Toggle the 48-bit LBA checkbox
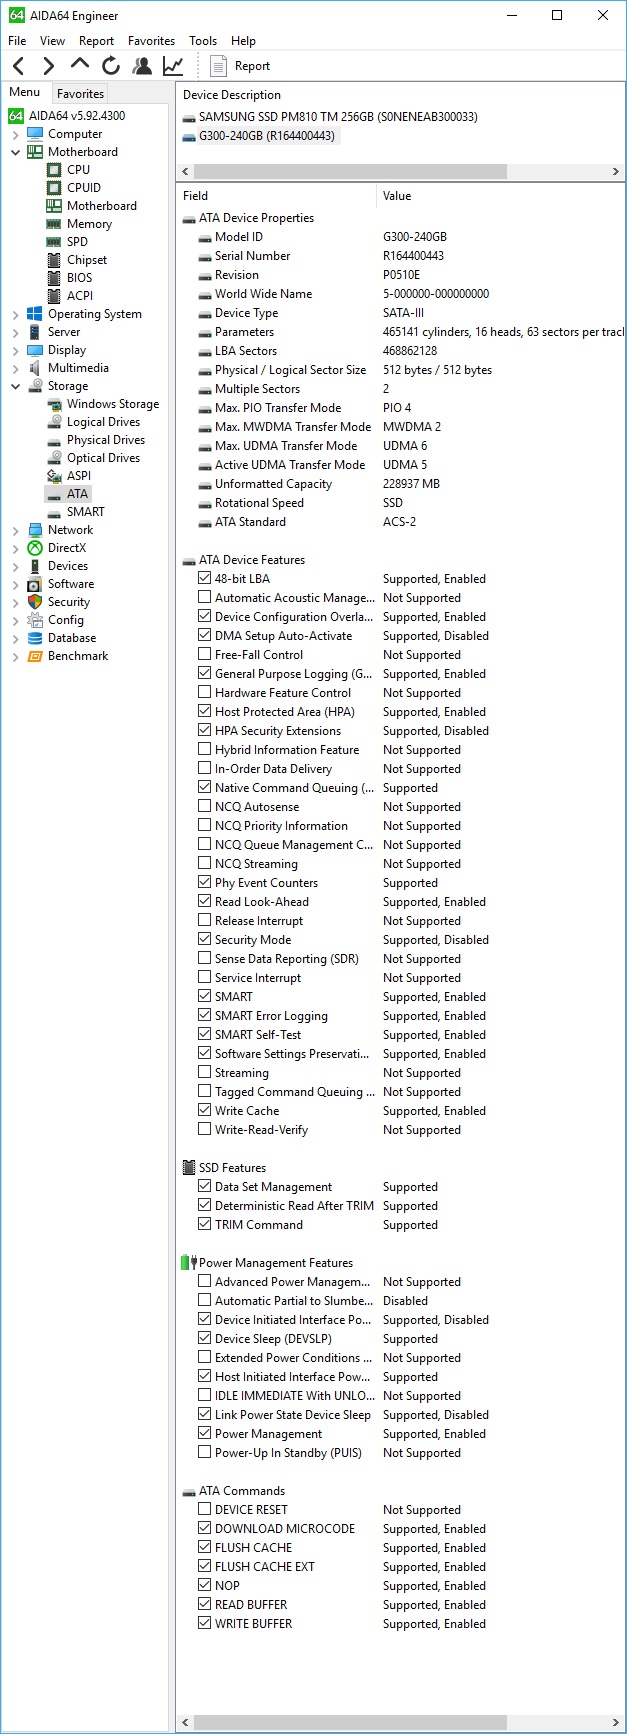The height and width of the screenshot is (1734, 627). point(205,579)
